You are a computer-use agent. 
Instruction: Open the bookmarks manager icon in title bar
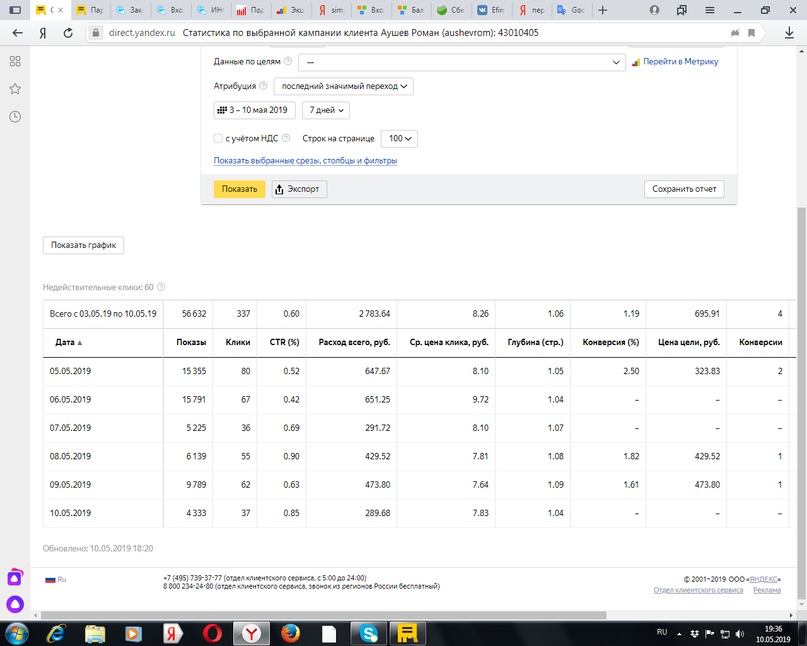[x=682, y=10]
